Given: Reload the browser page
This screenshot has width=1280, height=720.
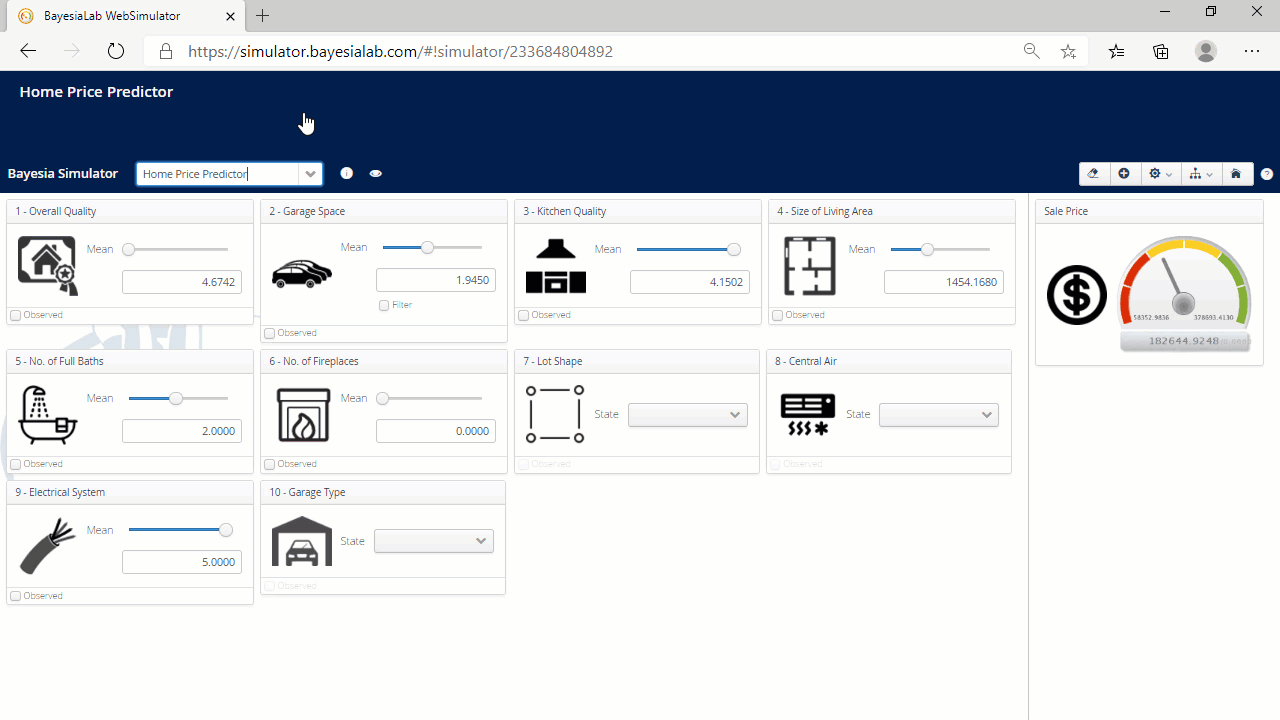Looking at the screenshot, I should [116, 51].
